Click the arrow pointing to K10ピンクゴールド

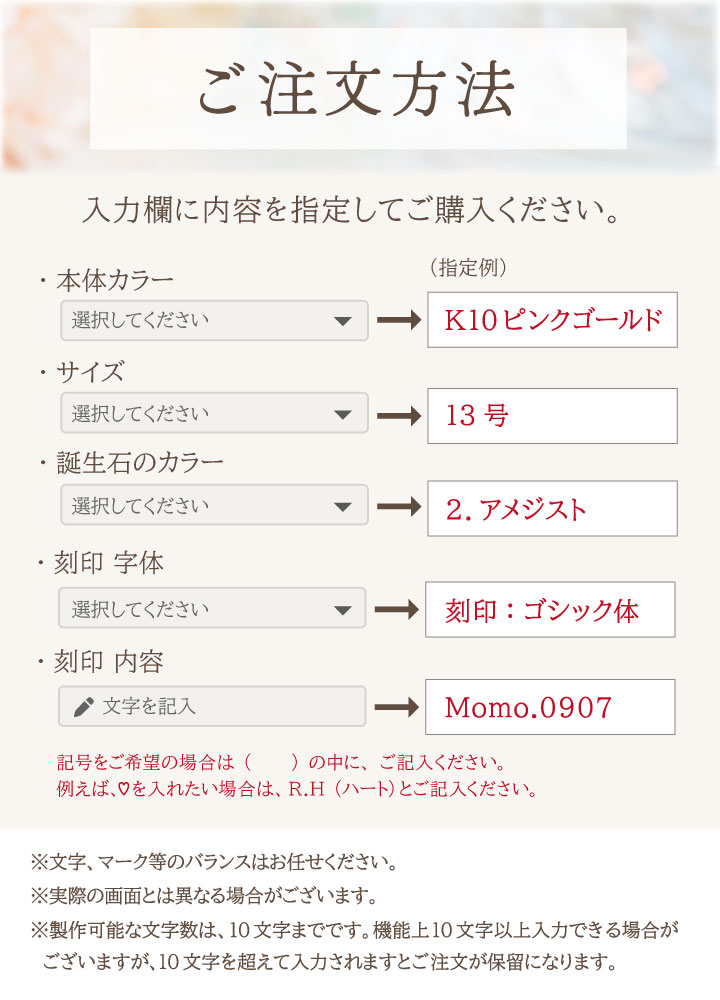pos(397,321)
